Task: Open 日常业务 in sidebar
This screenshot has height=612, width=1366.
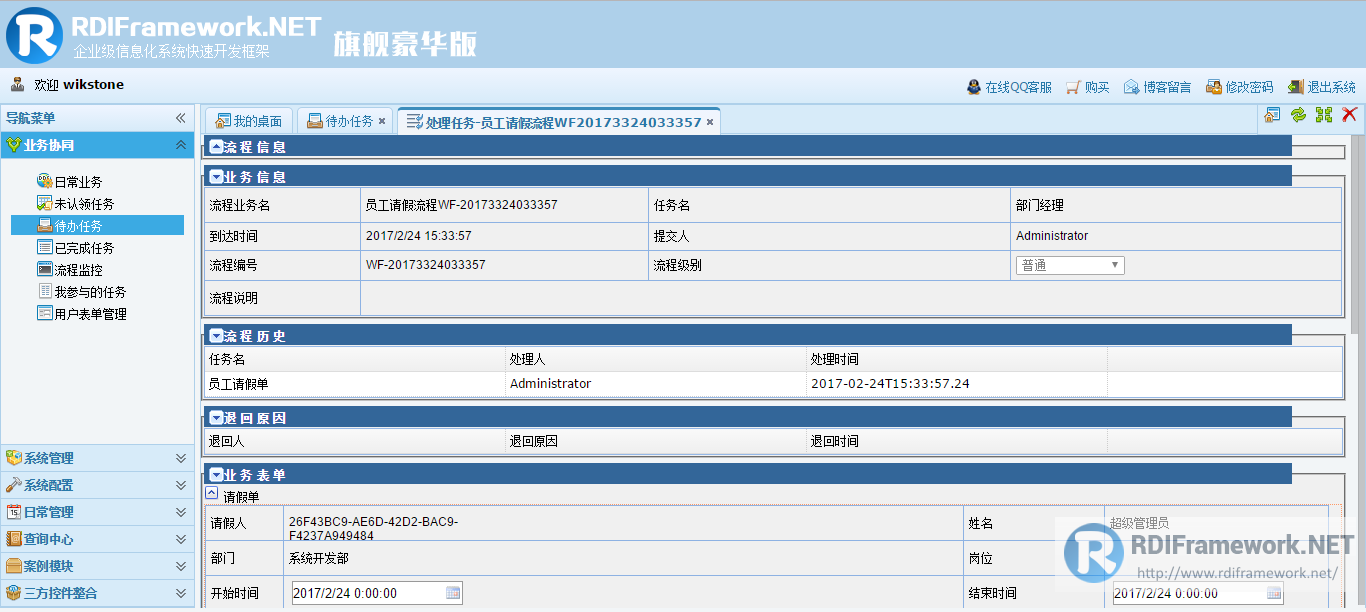Action: click(x=69, y=182)
